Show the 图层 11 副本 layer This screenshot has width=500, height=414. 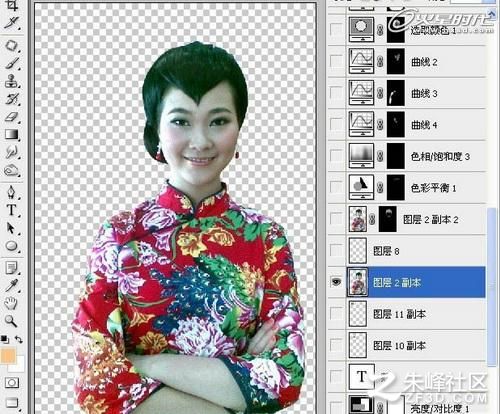tap(336, 314)
